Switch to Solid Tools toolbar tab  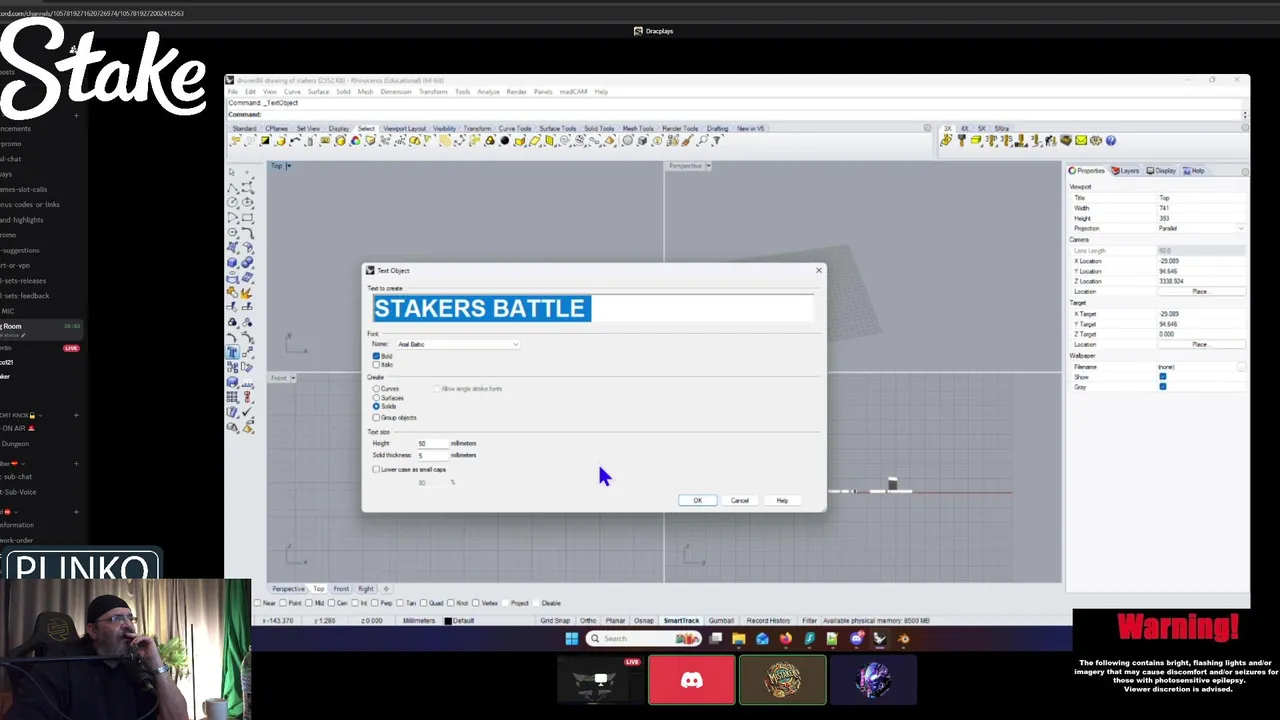[x=599, y=128]
